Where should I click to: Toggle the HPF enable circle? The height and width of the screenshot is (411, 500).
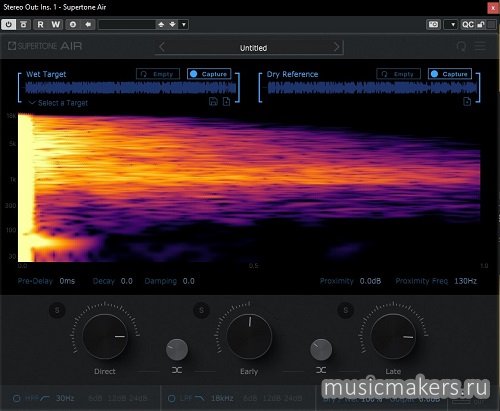(x=16, y=398)
